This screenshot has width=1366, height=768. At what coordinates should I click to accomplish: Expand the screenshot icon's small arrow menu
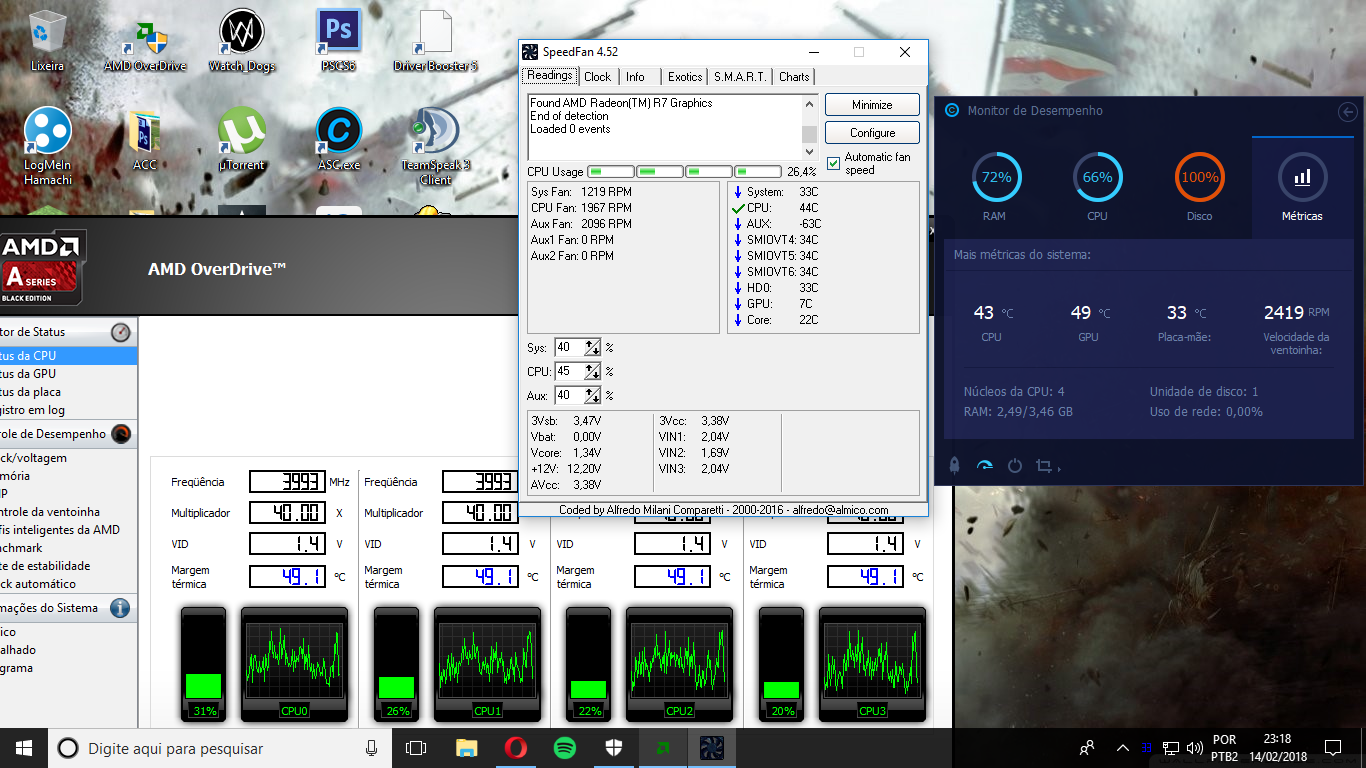(1059, 468)
